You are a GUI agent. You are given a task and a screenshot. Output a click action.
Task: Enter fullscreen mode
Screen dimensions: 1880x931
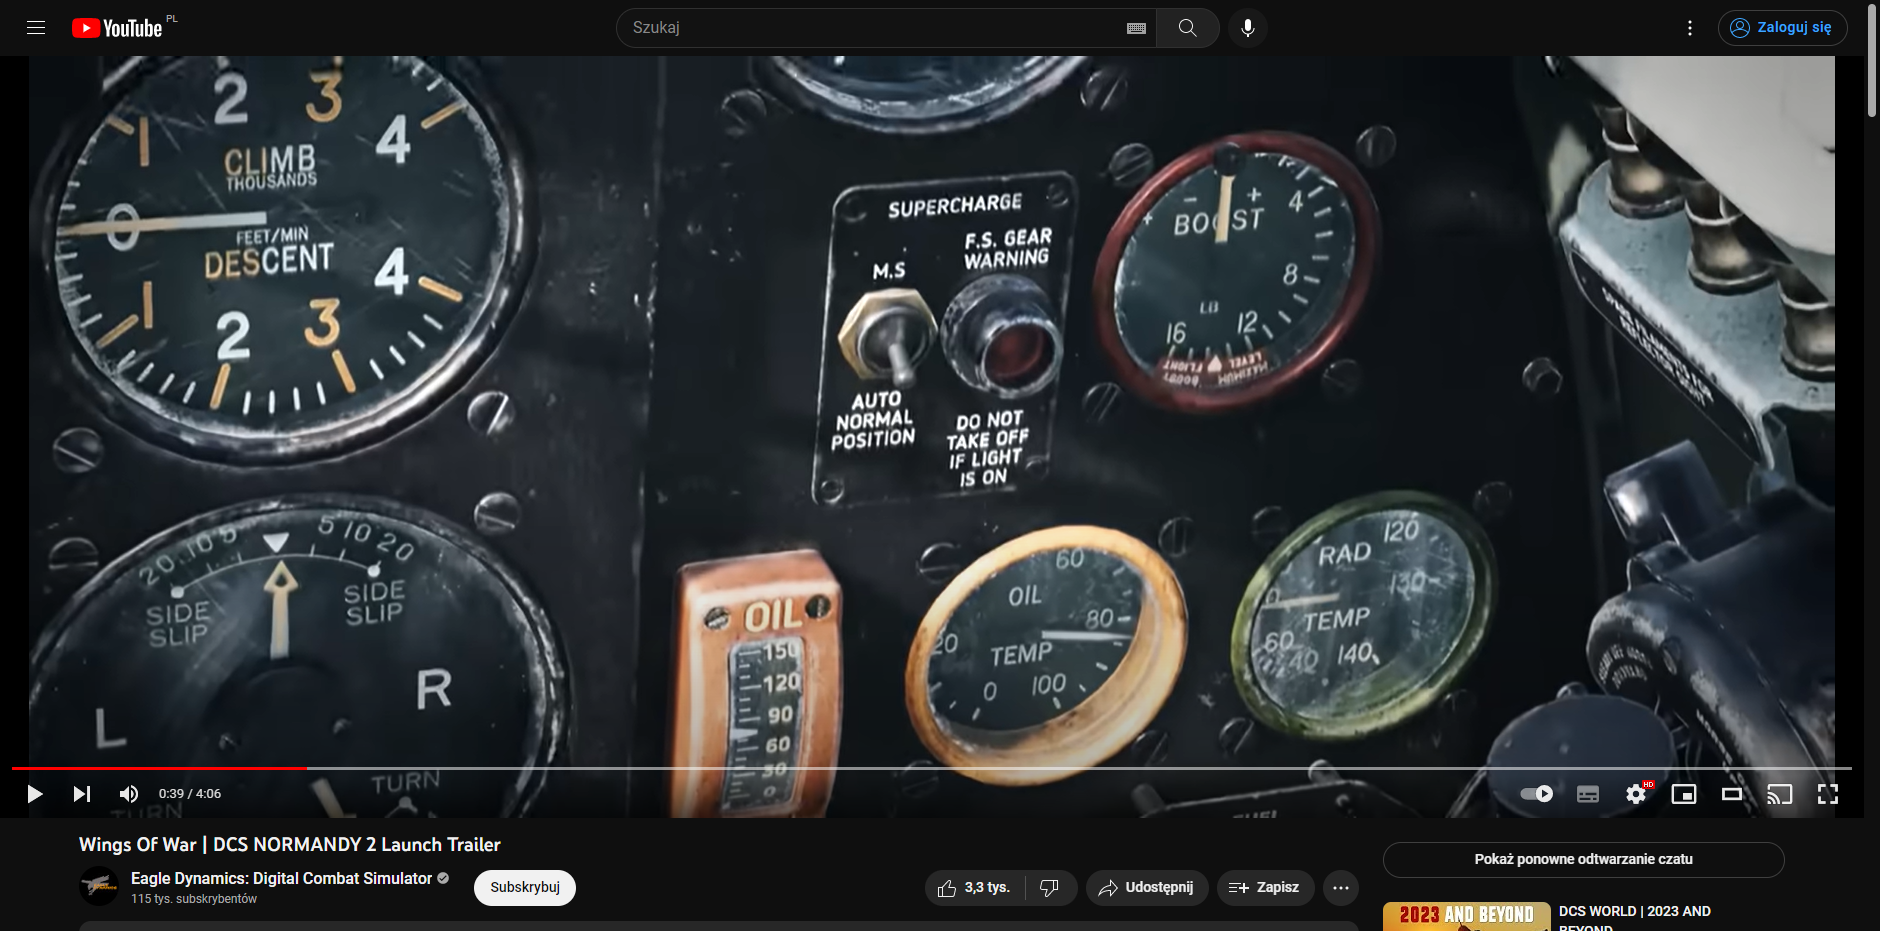point(1828,794)
